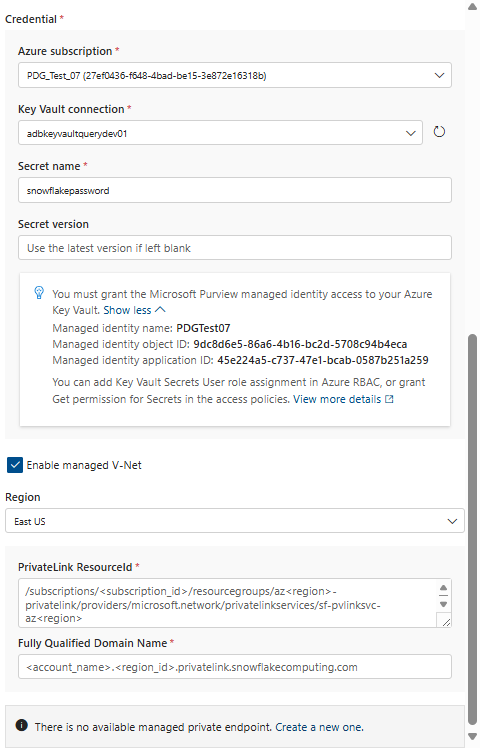
Task: Click the resize grip of ResourceId textarea
Action: [446, 622]
